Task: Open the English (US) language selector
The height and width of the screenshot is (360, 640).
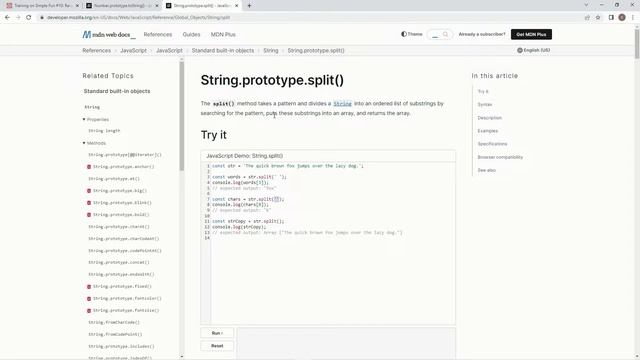Action: pyautogui.click(x=533, y=50)
